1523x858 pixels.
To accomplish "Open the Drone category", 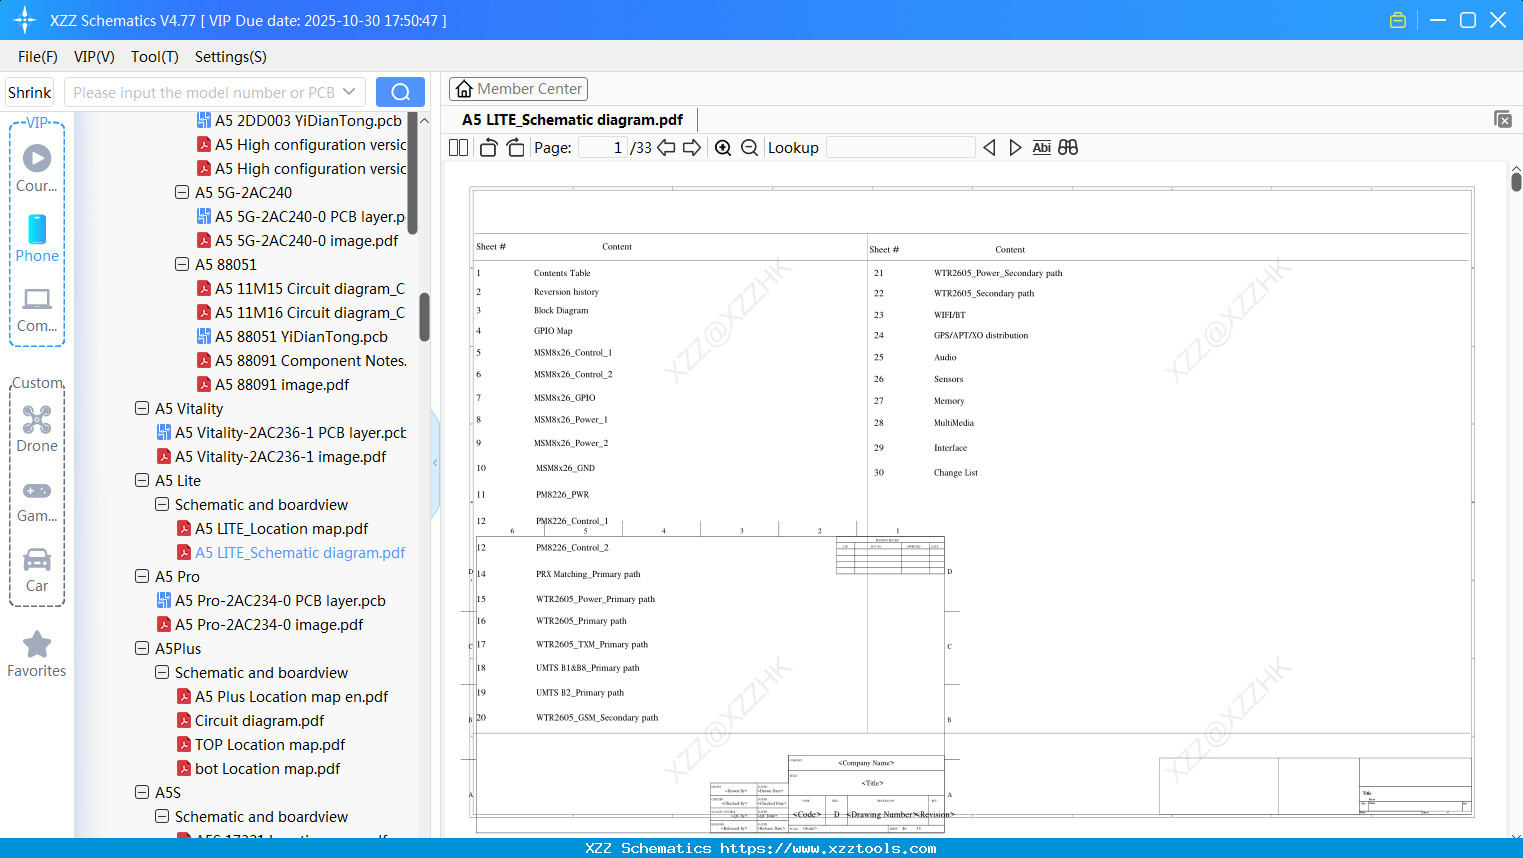I will [37, 429].
